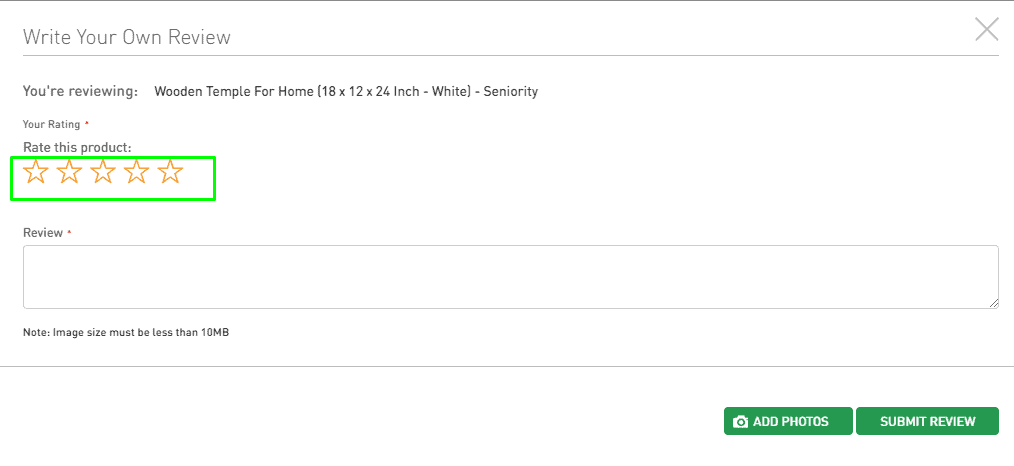Click the Write Your Own Review heading
Image resolution: width=1014 pixels, height=466 pixels.
point(127,37)
